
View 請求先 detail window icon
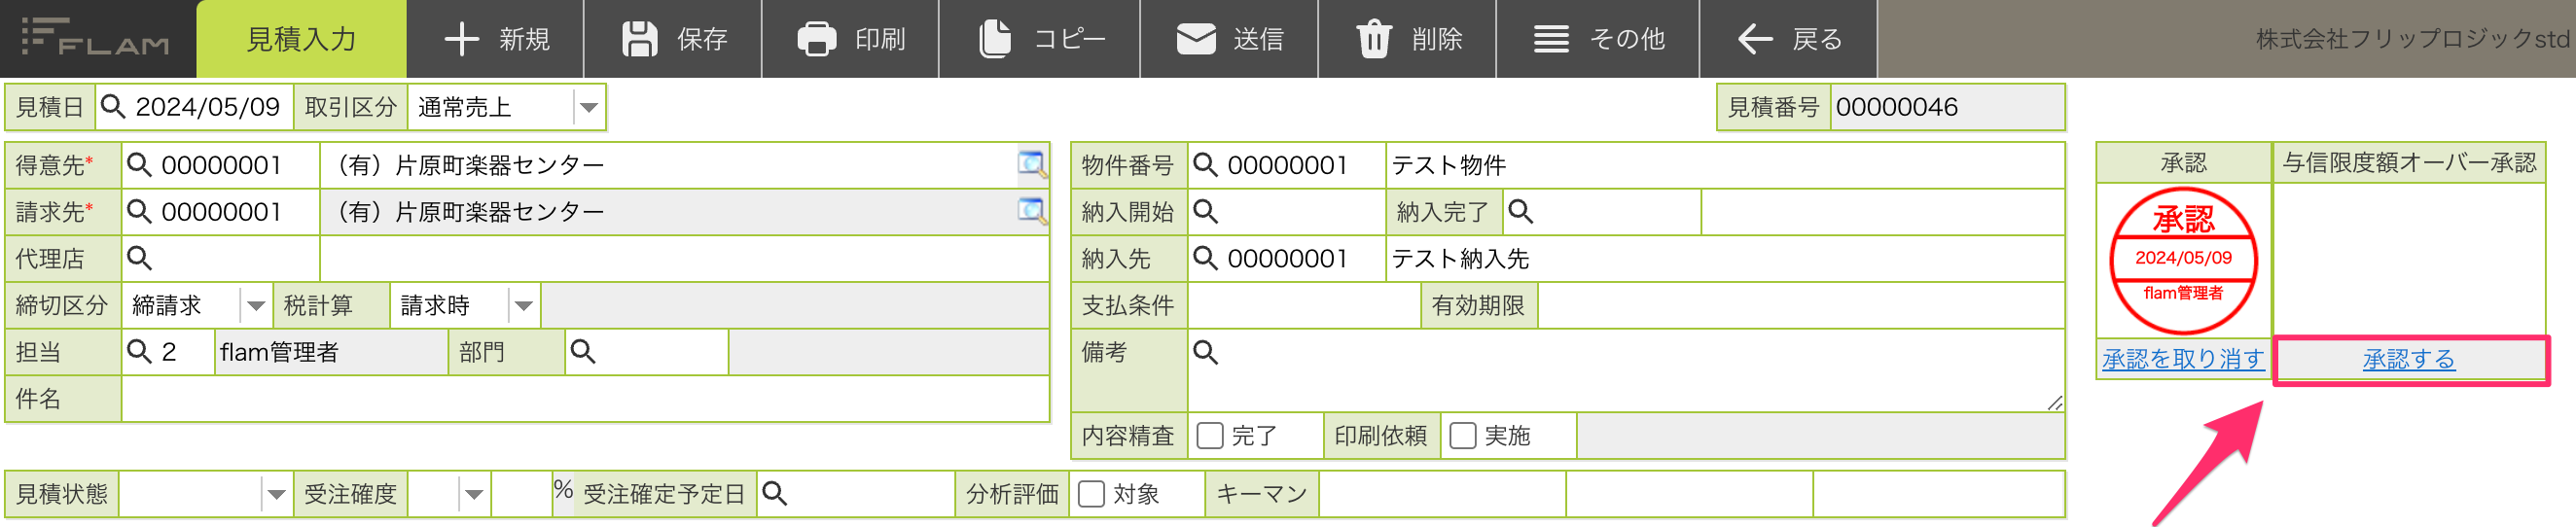coord(1032,211)
